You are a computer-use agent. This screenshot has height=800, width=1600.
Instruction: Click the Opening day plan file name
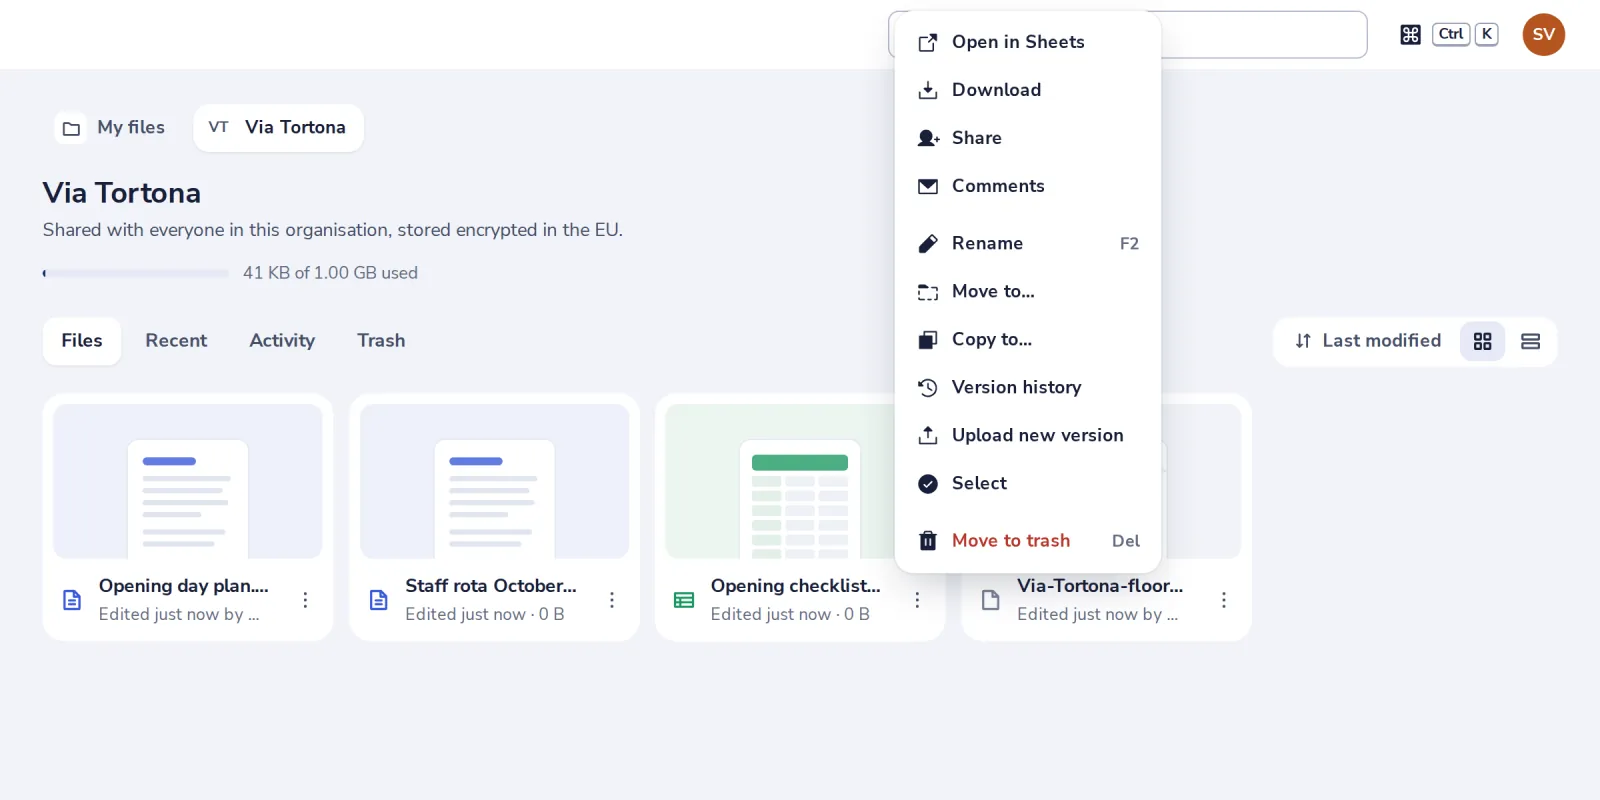[184, 586]
